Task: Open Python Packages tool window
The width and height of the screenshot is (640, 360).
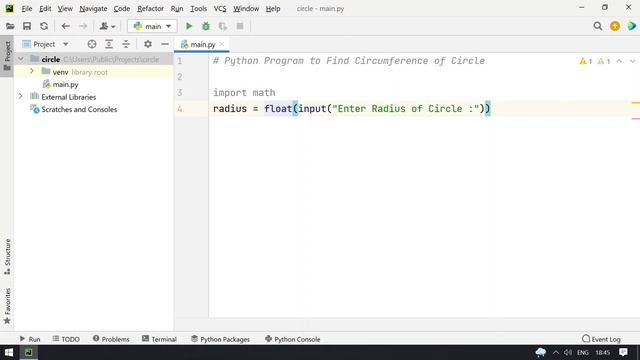Action: tap(220, 339)
